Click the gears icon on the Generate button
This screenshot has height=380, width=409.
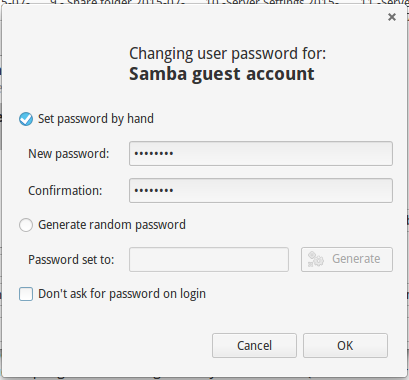(315, 259)
